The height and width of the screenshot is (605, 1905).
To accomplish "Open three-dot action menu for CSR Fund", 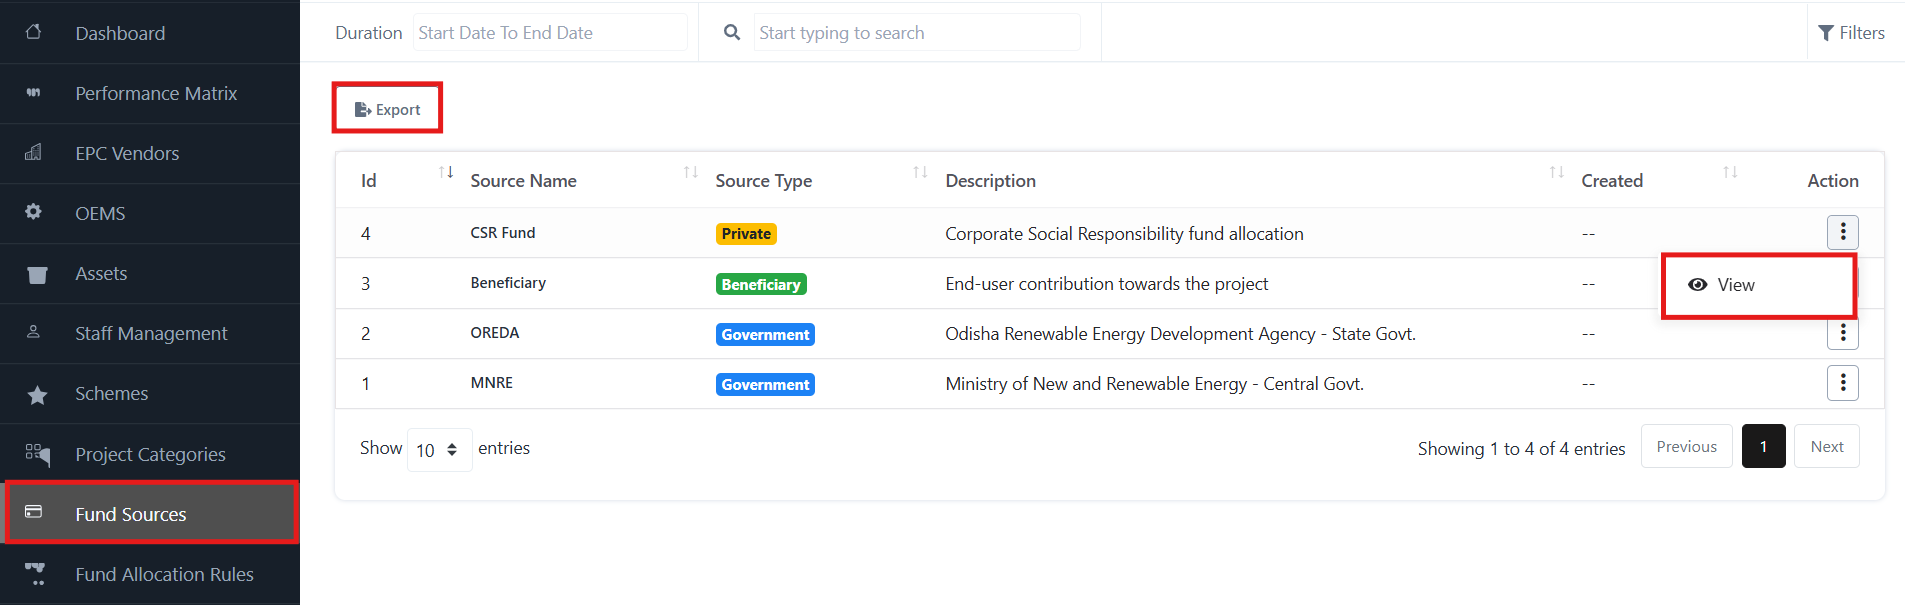I will coord(1842,232).
